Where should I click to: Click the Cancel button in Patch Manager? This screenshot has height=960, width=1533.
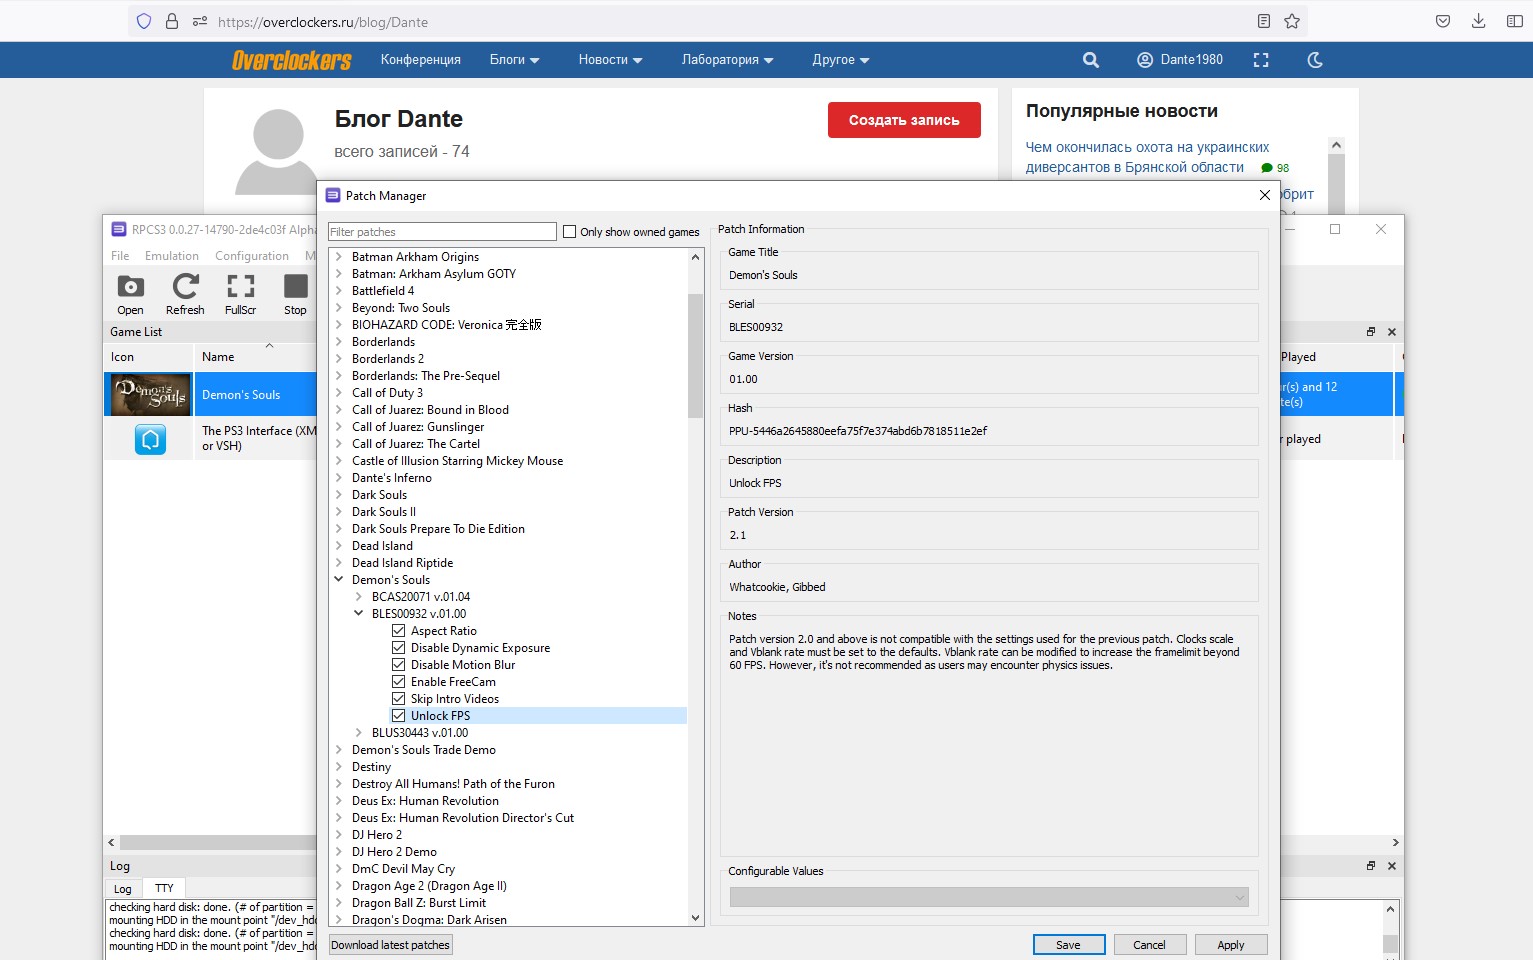1149,945
